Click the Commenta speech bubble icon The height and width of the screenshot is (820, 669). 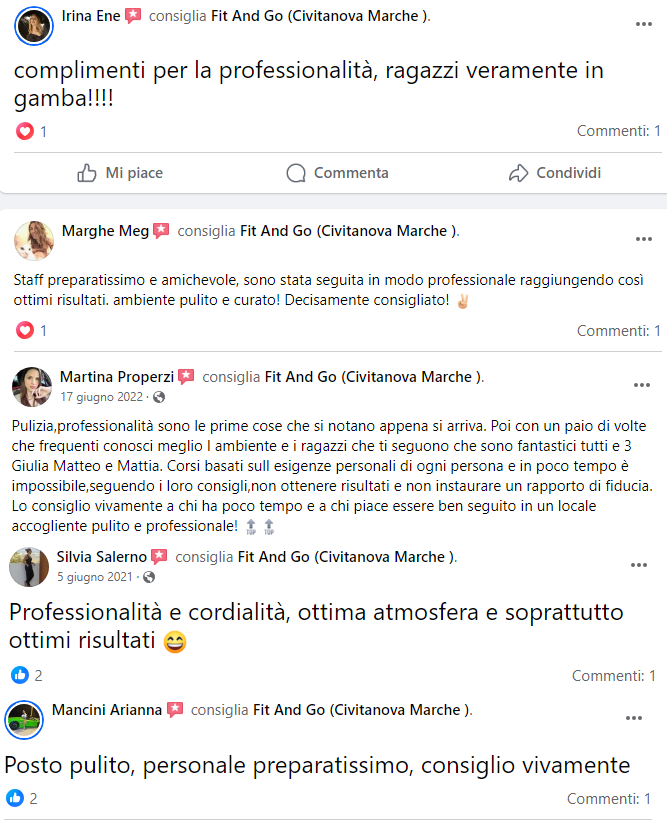pyautogui.click(x=296, y=173)
